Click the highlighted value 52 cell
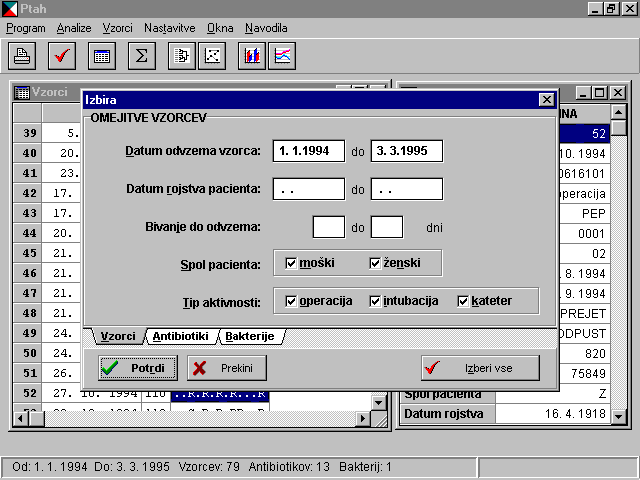Image resolution: width=640 pixels, height=480 pixels. [x=584, y=133]
